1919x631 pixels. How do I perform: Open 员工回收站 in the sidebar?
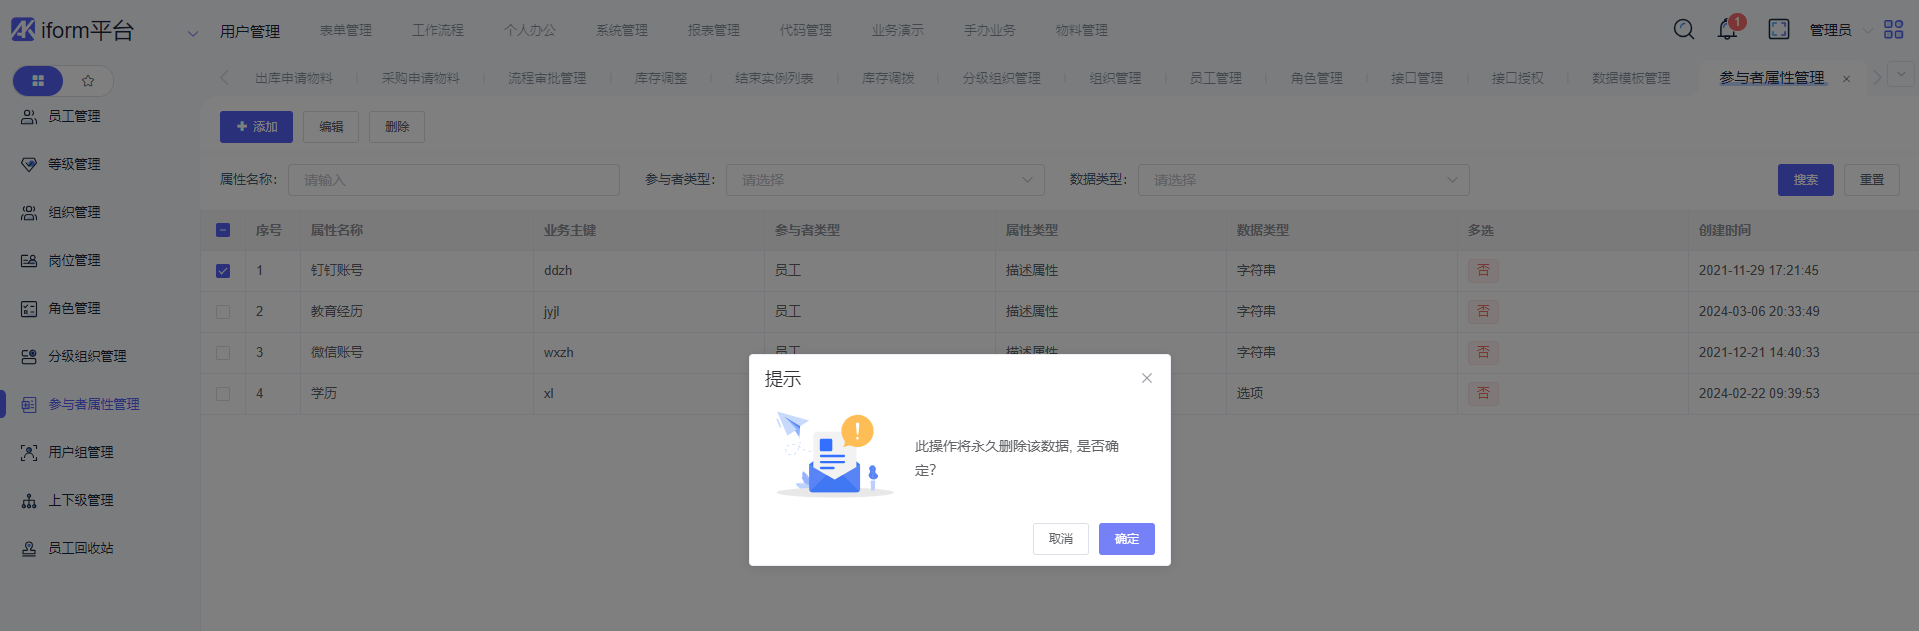81,548
